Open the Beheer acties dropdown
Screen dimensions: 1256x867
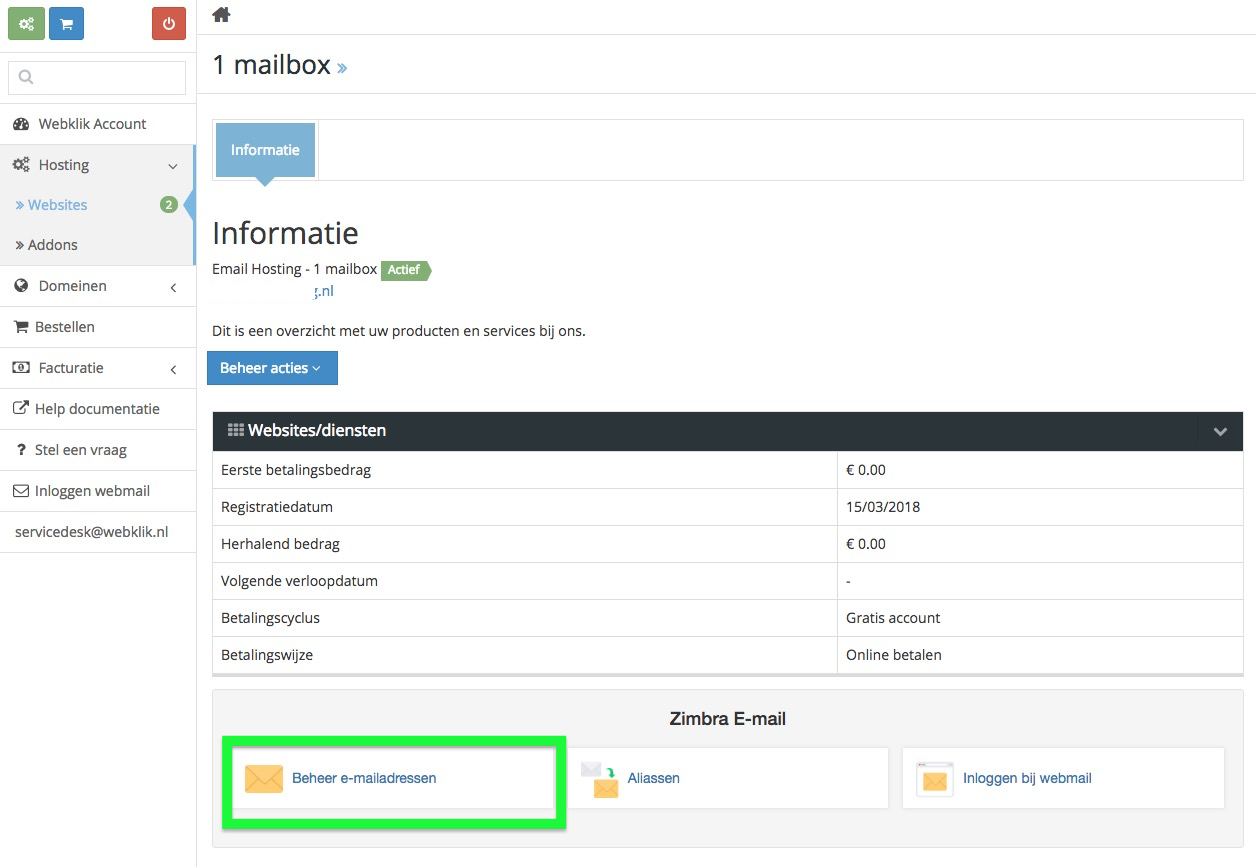[272, 368]
